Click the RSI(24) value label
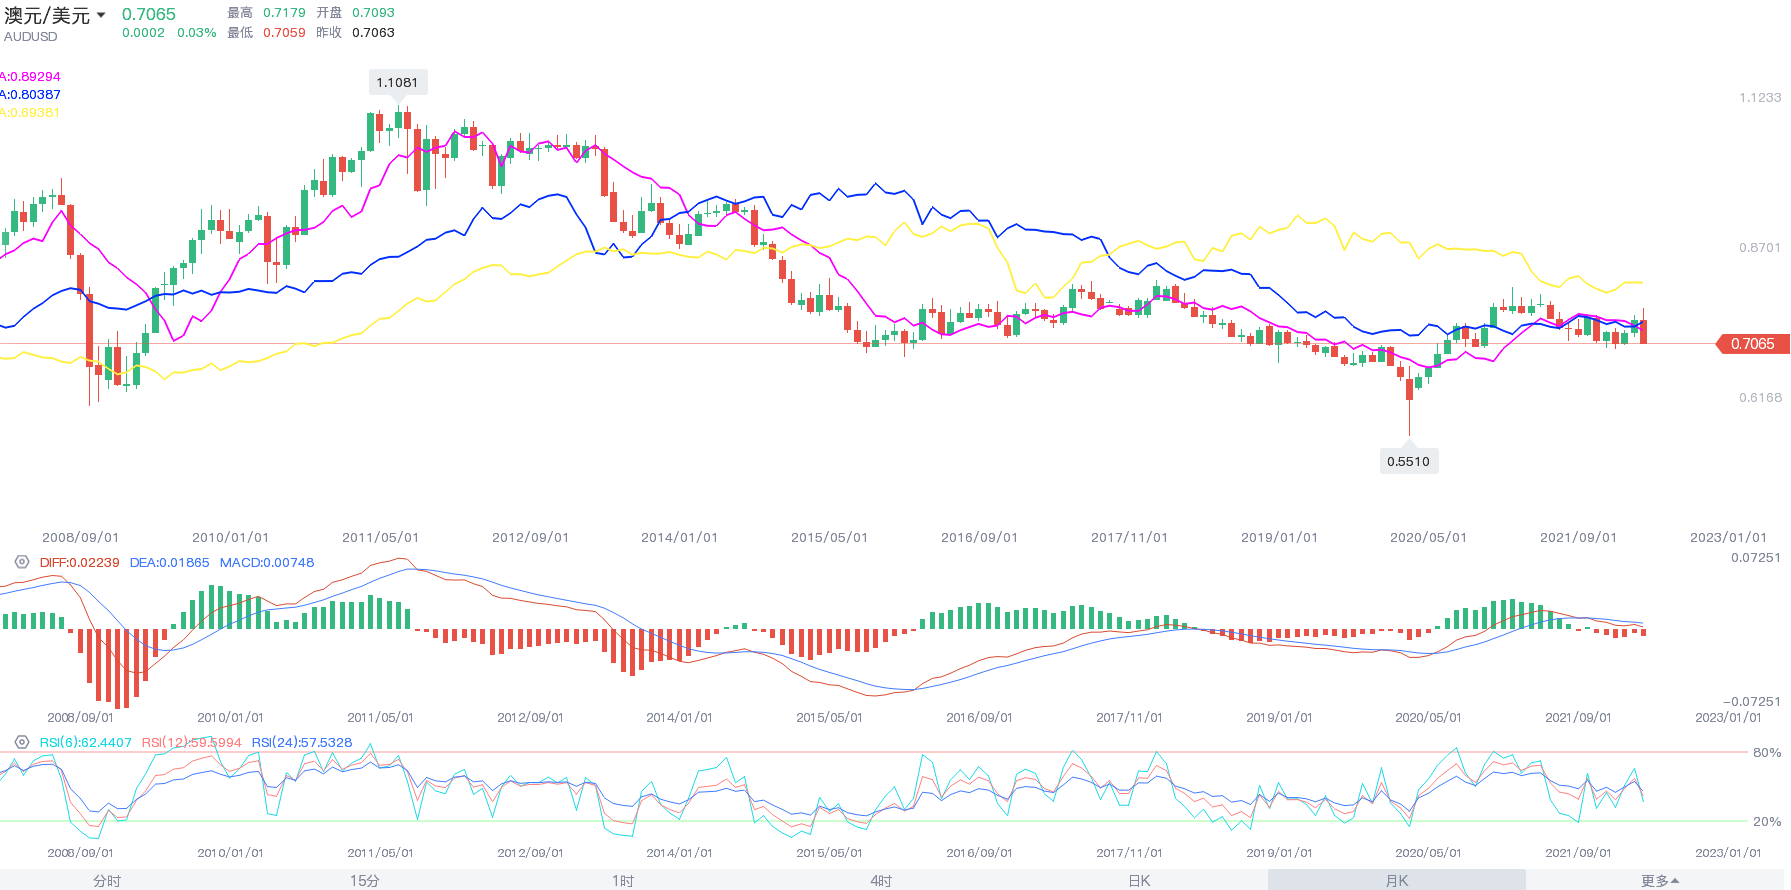Image resolution: width=1791 pixels, height=890 pixels. pos(302,742)
